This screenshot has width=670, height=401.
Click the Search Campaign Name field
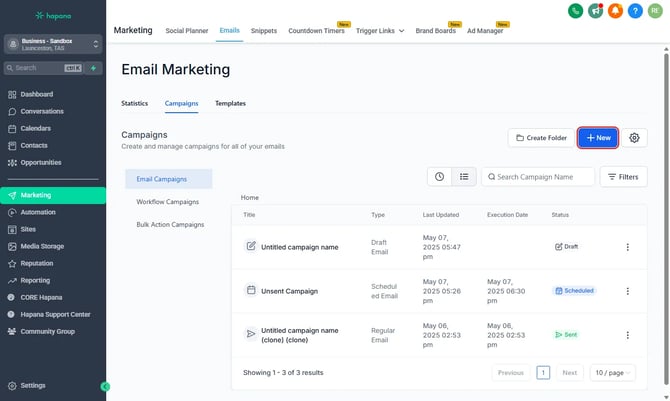[540, 177]
